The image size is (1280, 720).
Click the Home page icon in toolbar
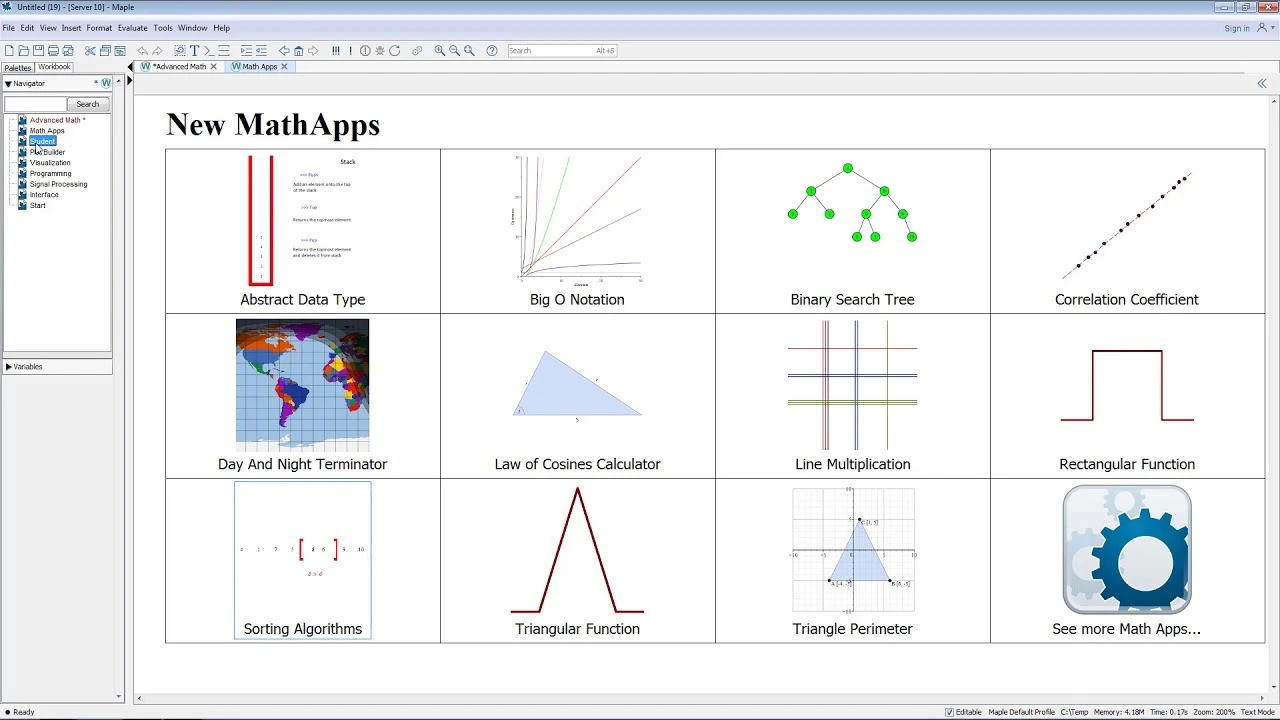click(x=298, y=50)
